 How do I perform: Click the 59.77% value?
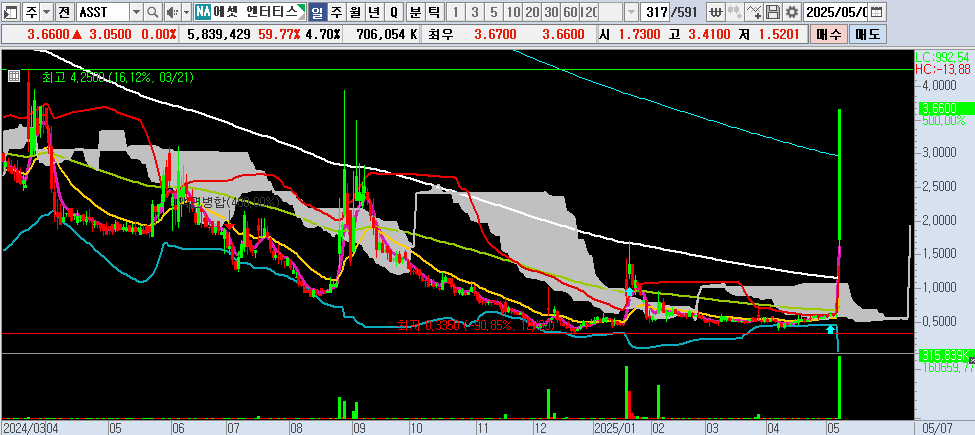coord(279,34)
